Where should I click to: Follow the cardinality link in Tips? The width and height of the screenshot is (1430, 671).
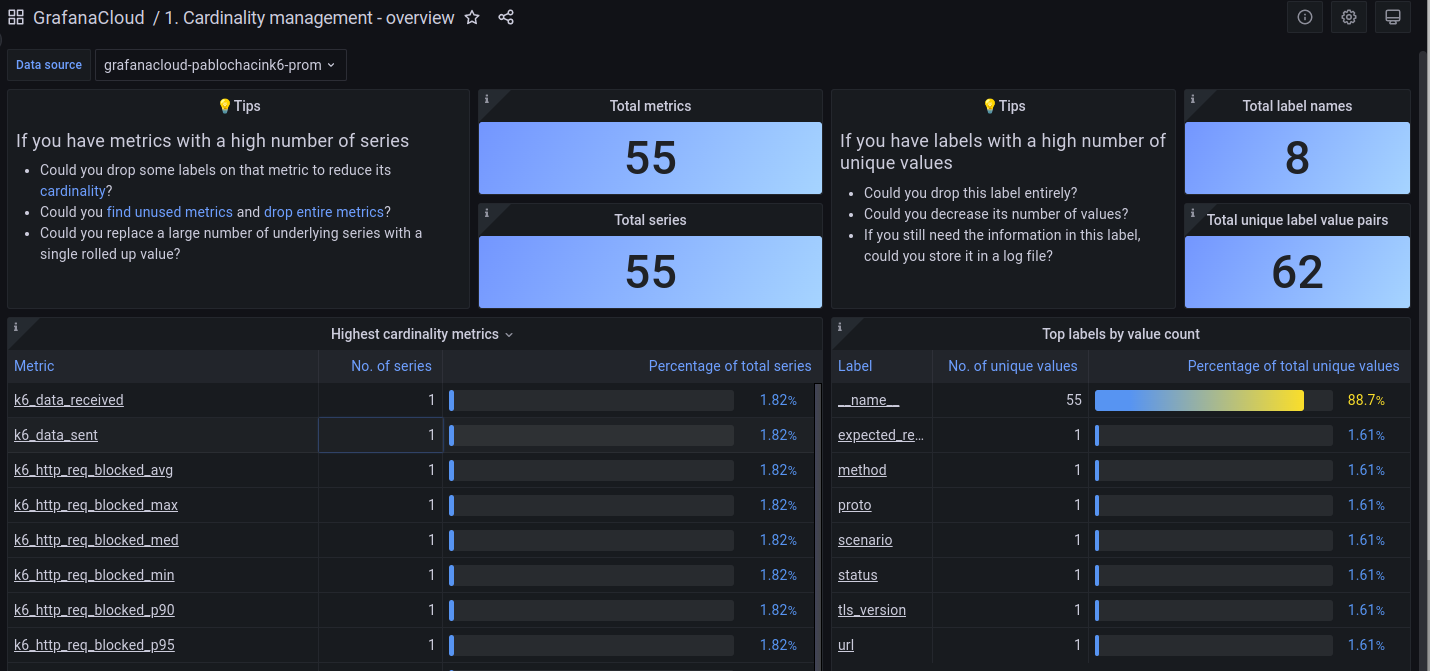pyautogui.click(x=73, y=190)
